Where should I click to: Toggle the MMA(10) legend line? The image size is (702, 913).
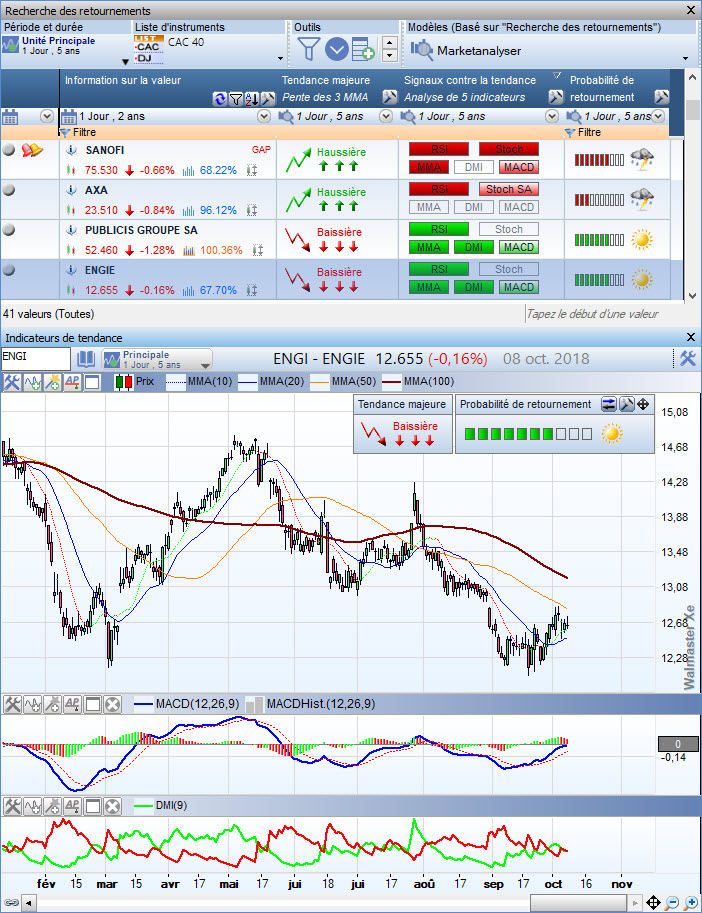[x=199, y=382]
